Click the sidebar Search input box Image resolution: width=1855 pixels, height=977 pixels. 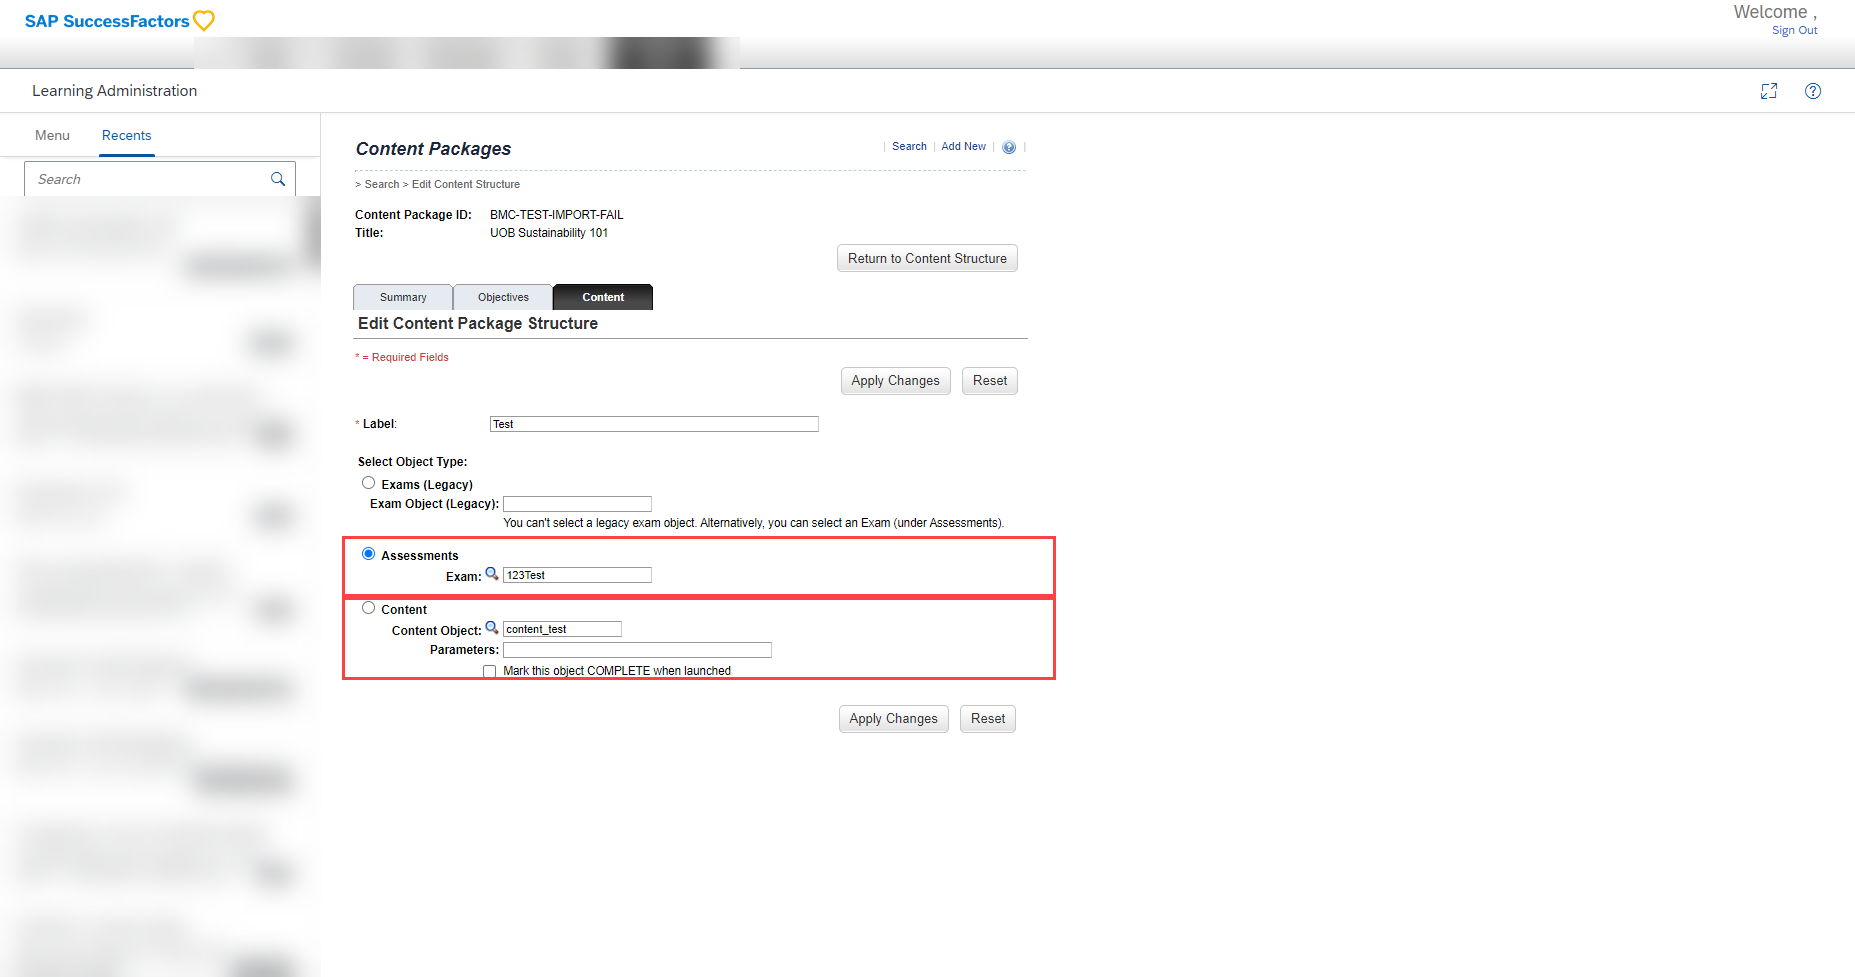click(x=160, y=179)
